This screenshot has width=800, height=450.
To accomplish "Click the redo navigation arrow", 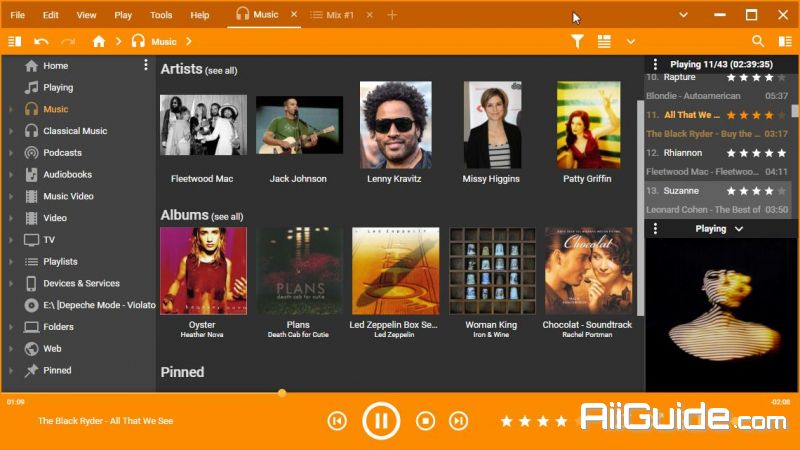I will point(68,41).
